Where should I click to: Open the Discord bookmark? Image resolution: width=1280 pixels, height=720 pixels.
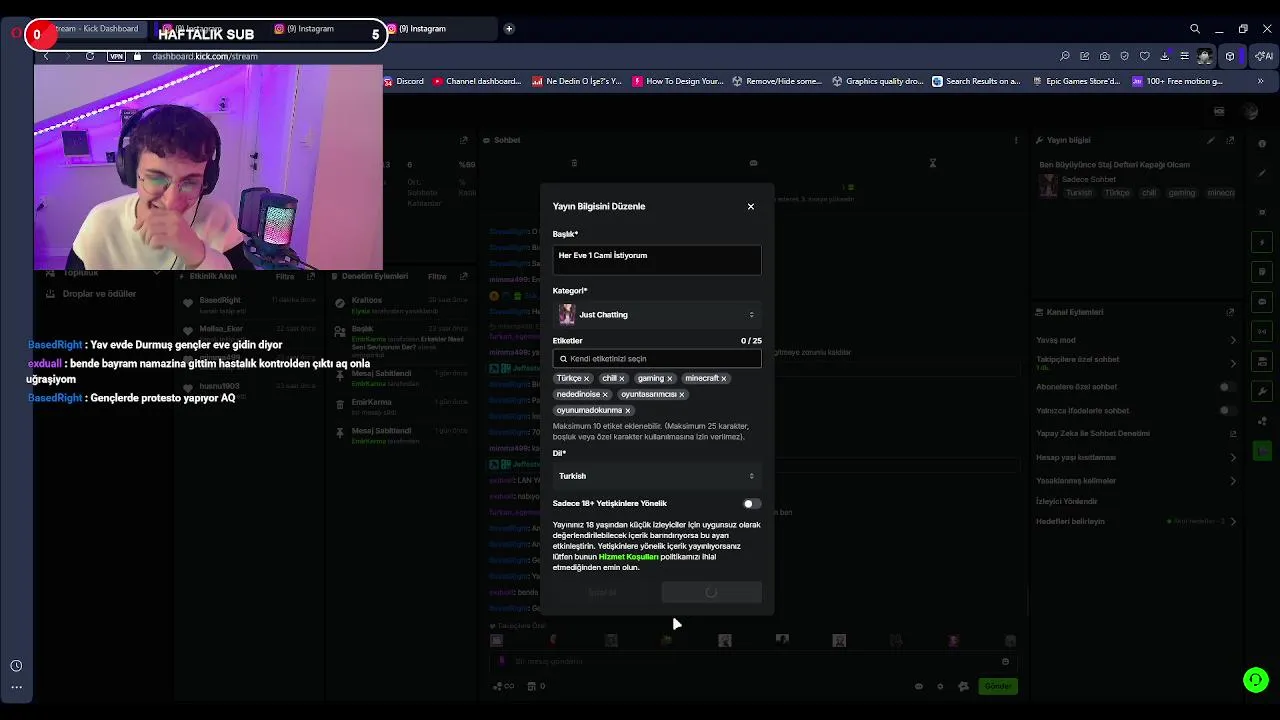(x=404, y=81)
